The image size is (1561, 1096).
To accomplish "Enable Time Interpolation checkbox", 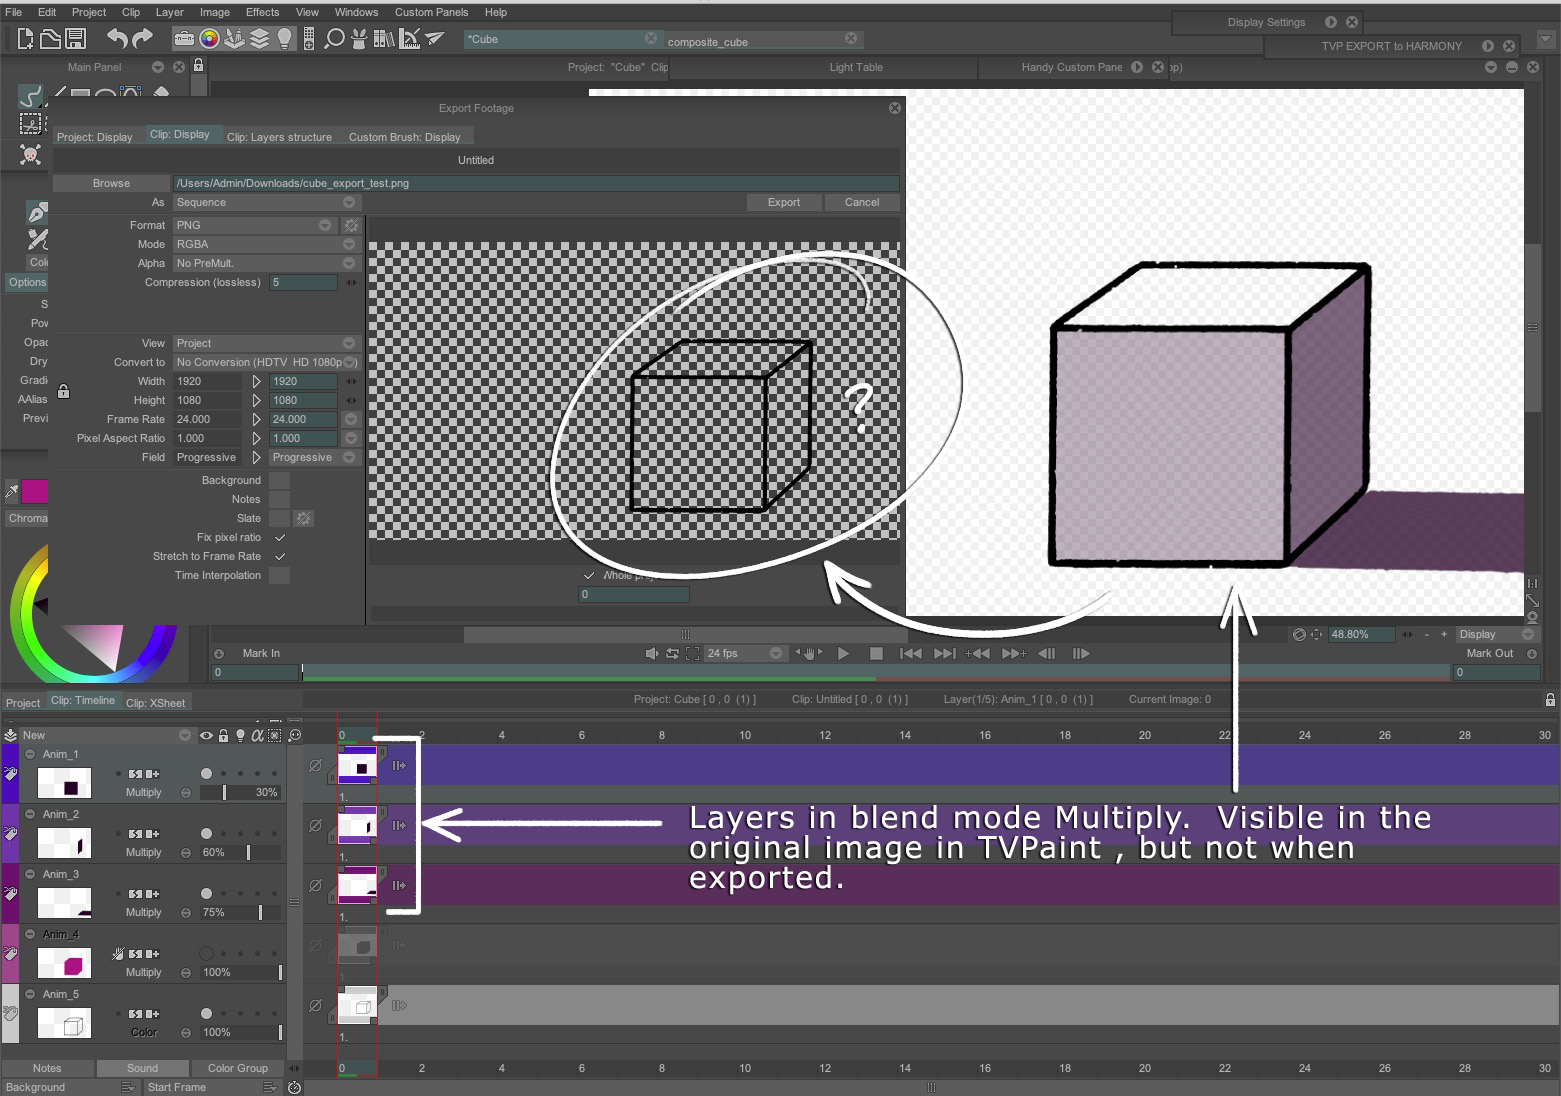I will click(280, 576).
